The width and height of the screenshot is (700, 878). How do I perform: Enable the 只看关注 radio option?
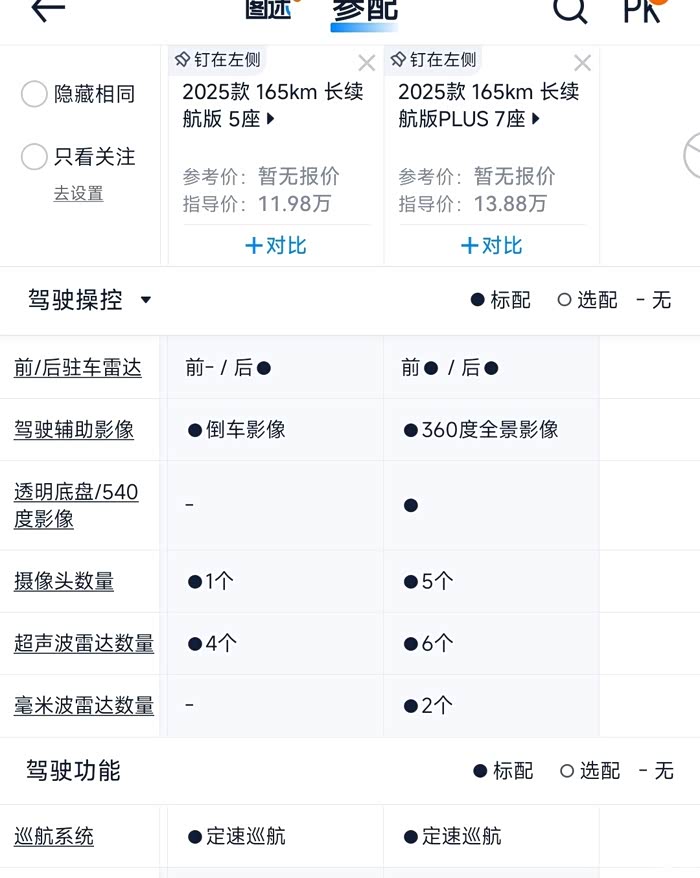pyautogui.click(x=35, y=157)
